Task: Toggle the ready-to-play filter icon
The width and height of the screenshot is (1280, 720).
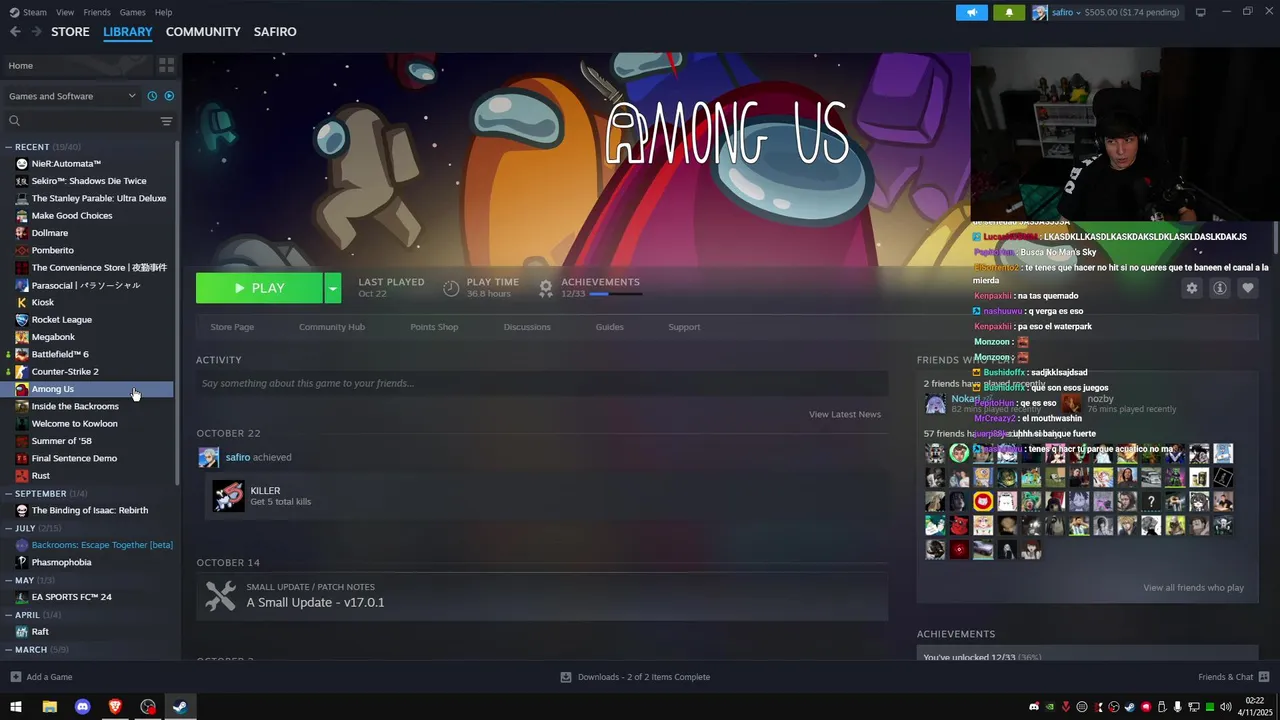Action: point(169,96)
